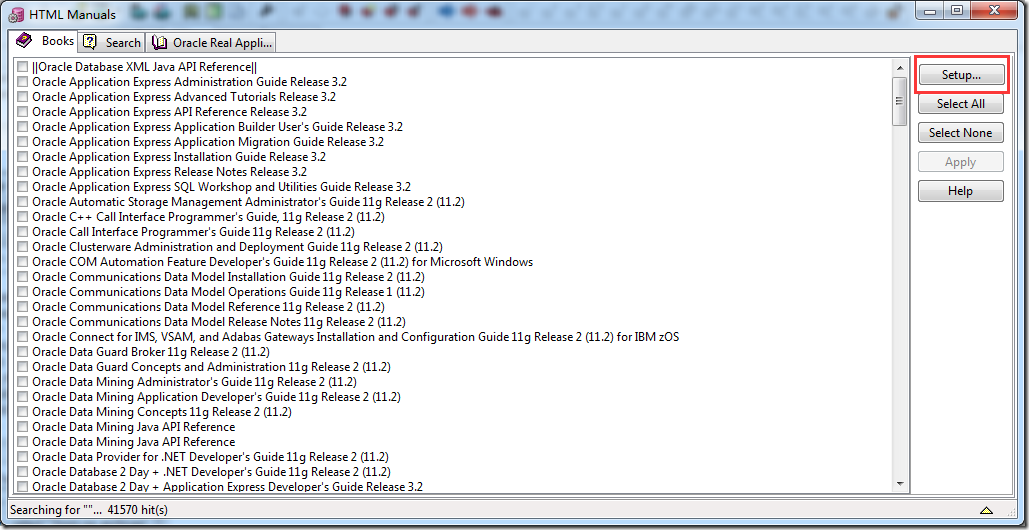Tick Oracle Data Guard Broker checkbox
The image size is (1029, 530).
point(22,352)
